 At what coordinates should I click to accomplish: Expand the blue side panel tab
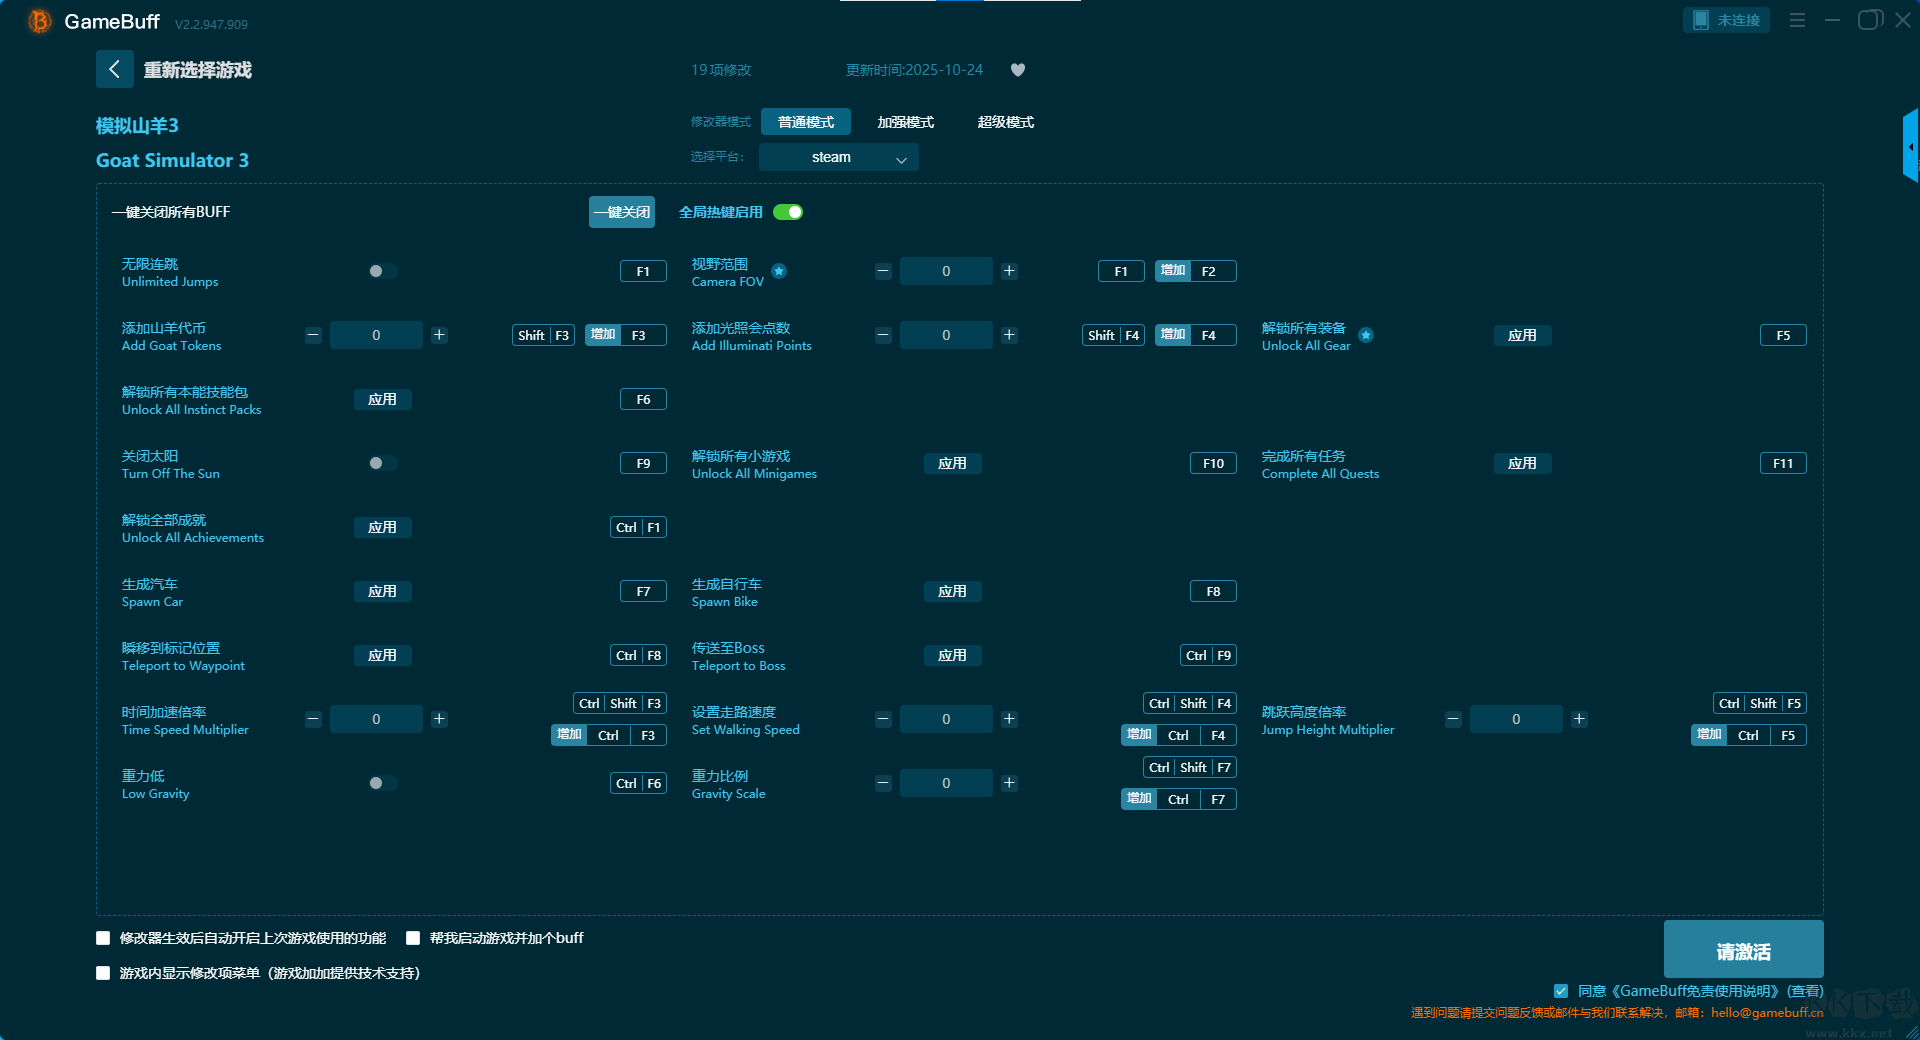pyautogui.click(x=1910, y=146)
